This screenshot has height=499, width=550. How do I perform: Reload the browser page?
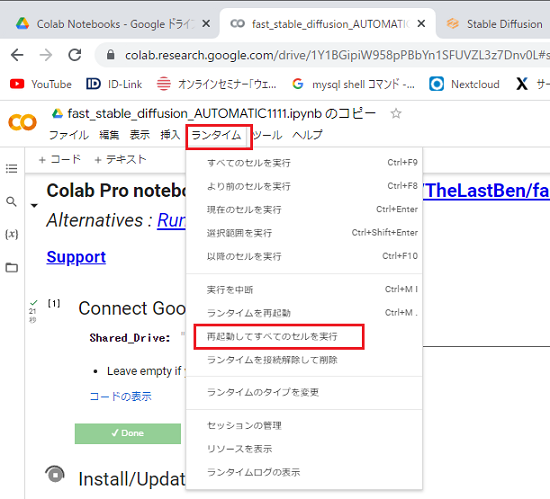point(75,55)
